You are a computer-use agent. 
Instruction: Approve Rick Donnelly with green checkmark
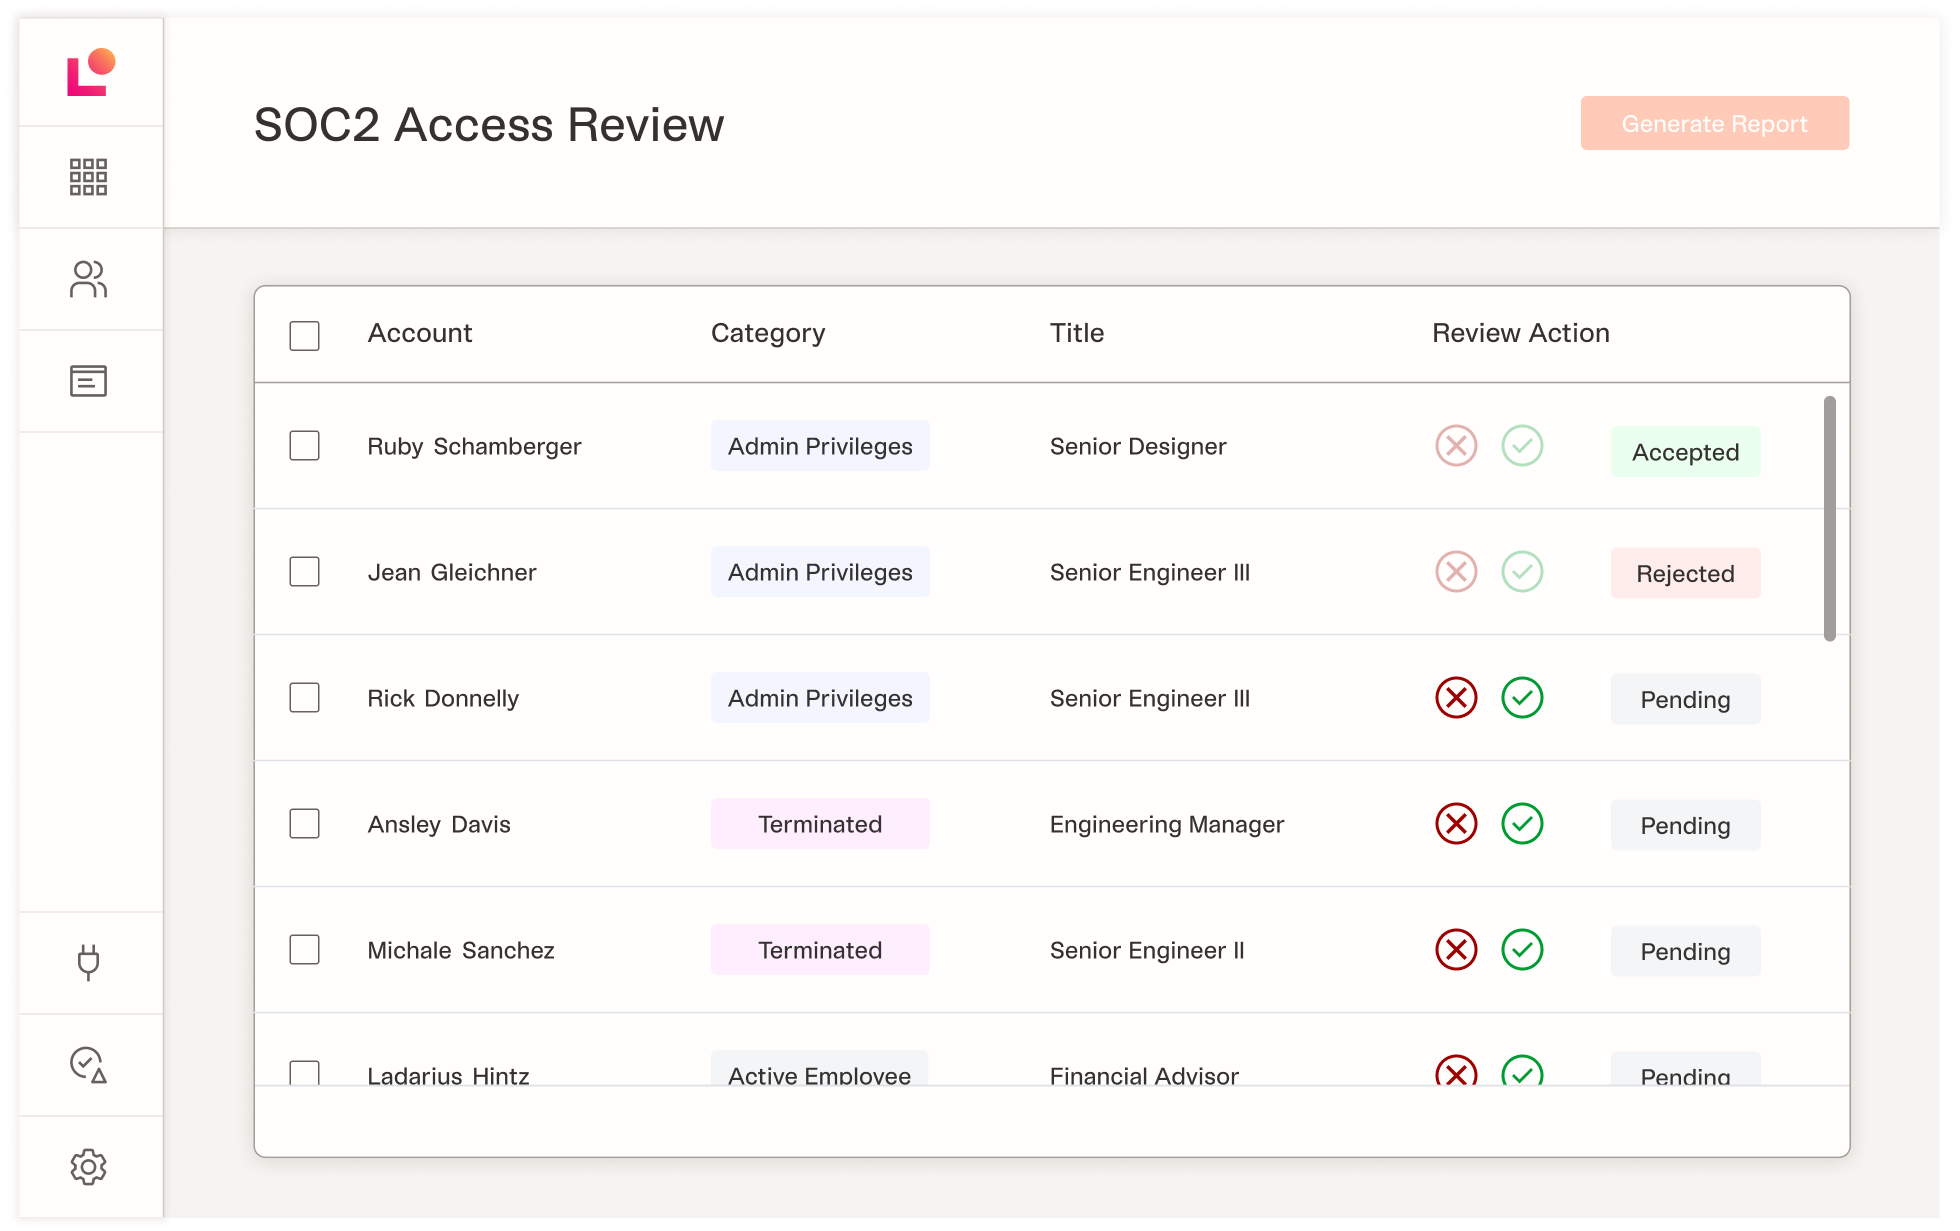click(x=1522, y=698)
